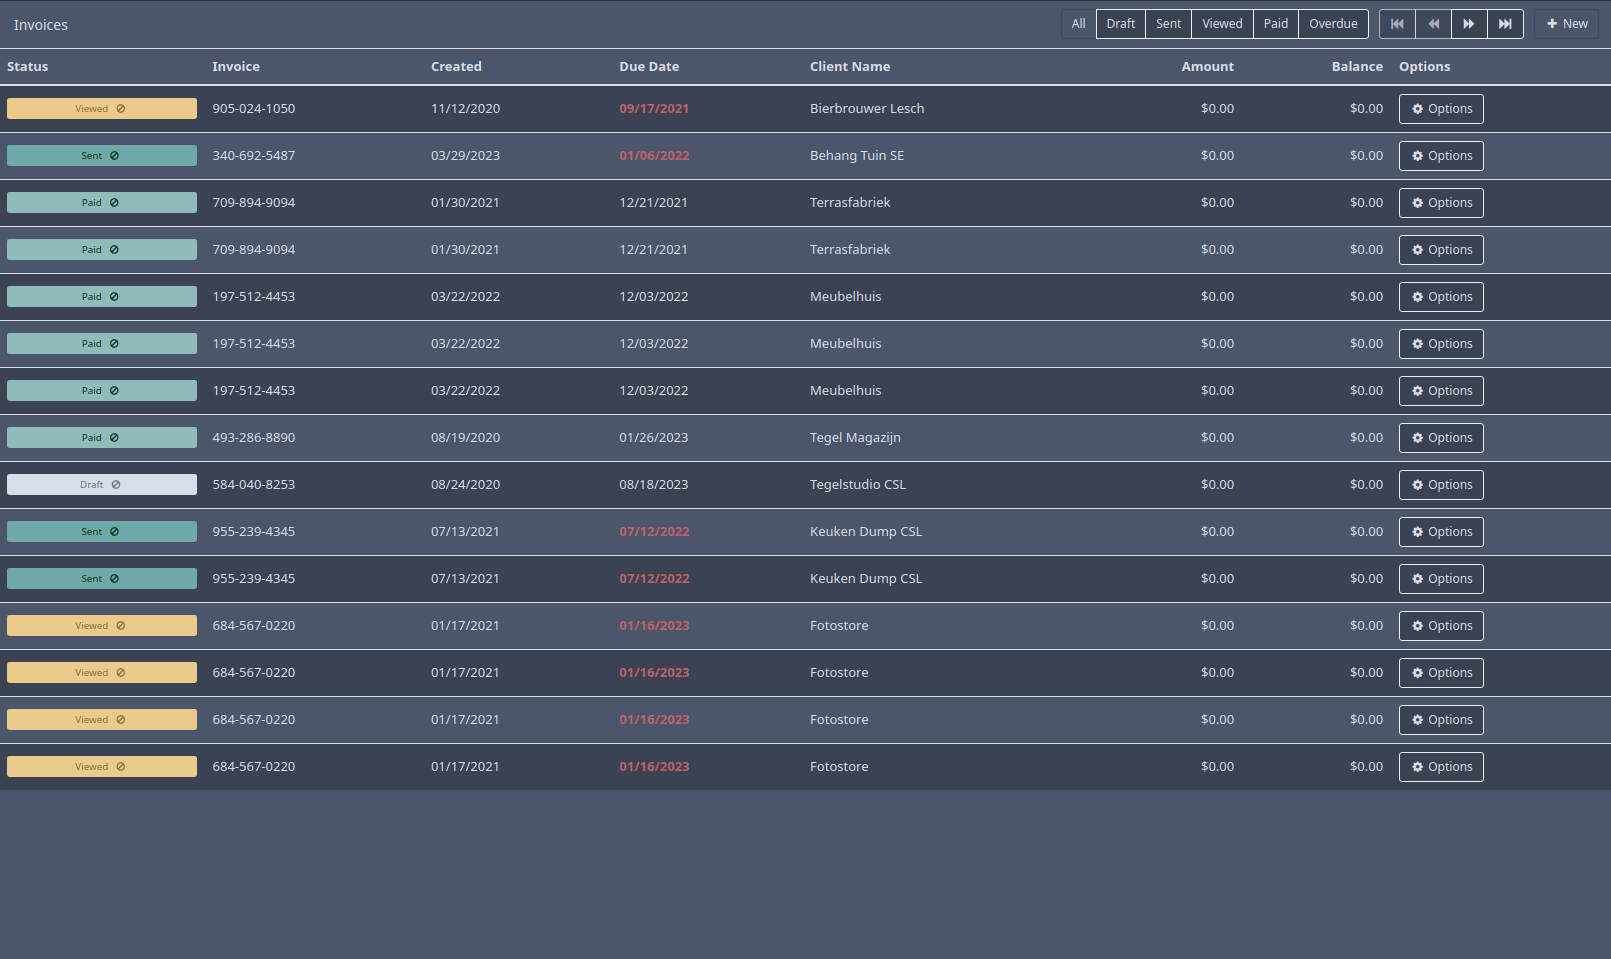Skip to last page using pagination icon
The image size is (1611, 959).
point(1505,23)
